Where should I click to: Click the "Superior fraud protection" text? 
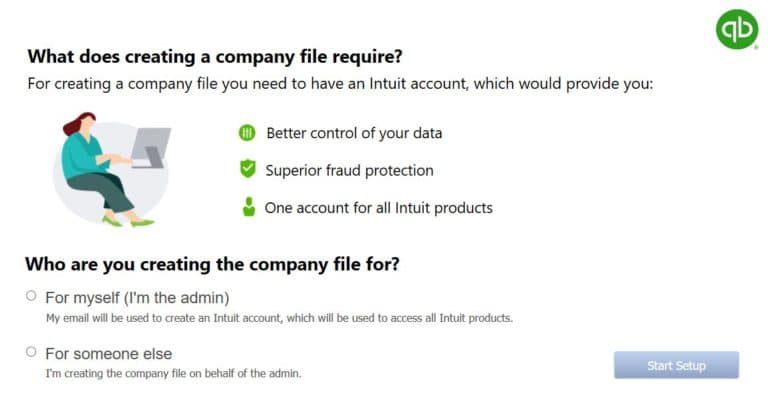(x=349, y=170)
